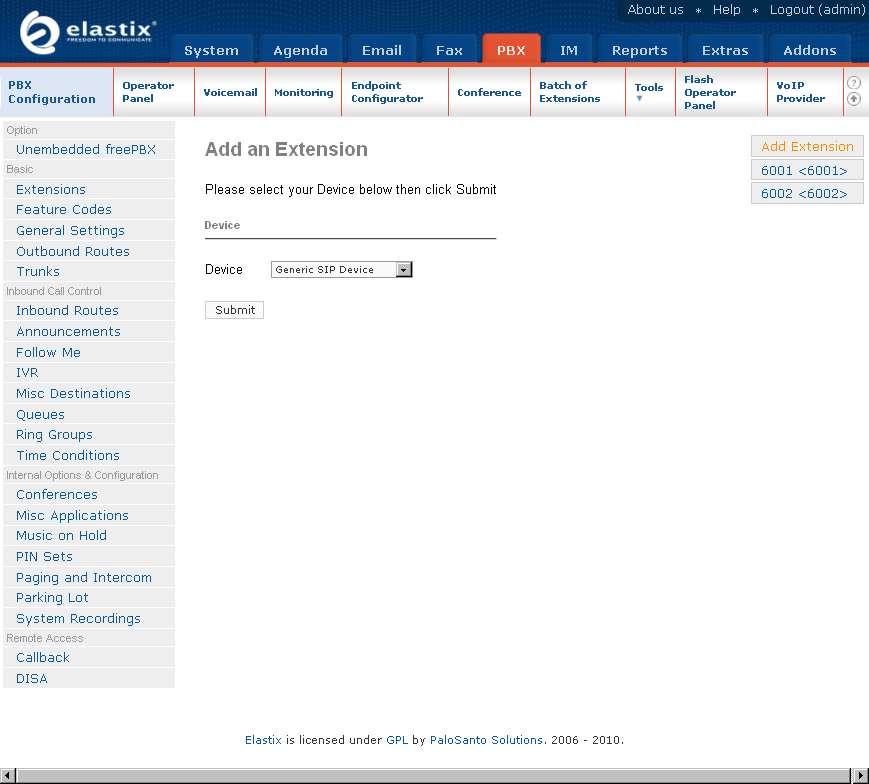Open the Help link in header

[727, 9]
